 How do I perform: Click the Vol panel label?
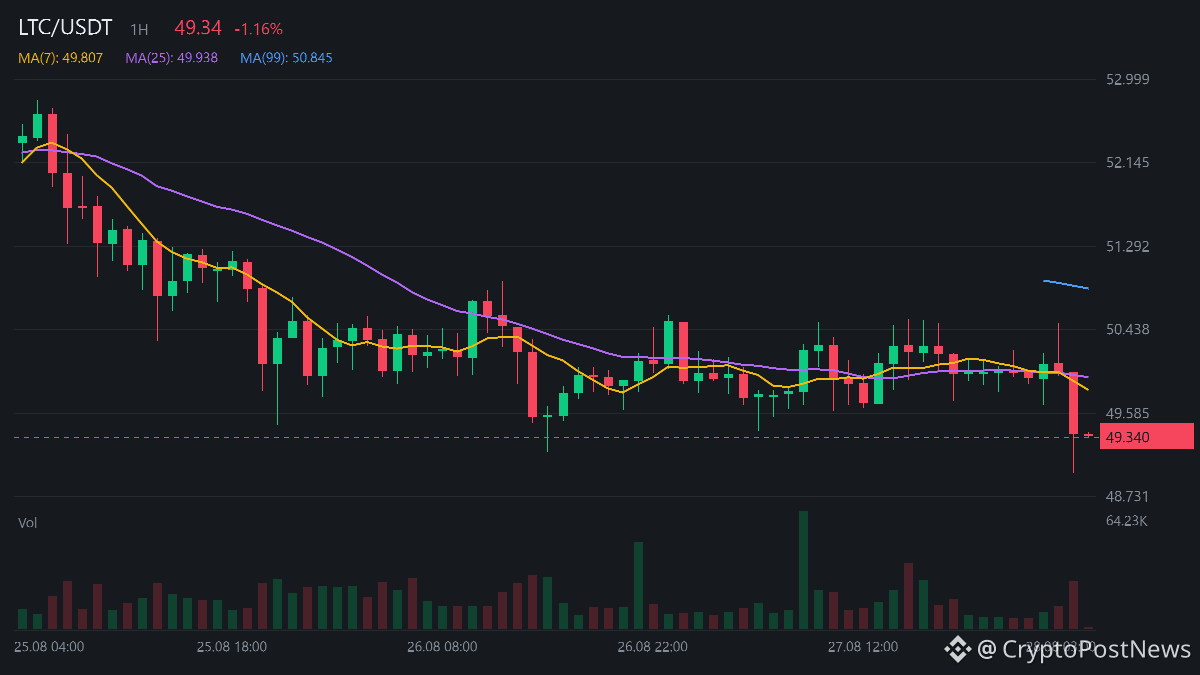27,523
